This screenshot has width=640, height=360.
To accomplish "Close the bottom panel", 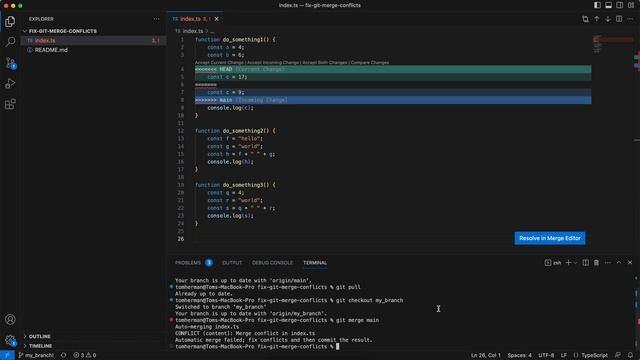I will [x=630, y=263].
